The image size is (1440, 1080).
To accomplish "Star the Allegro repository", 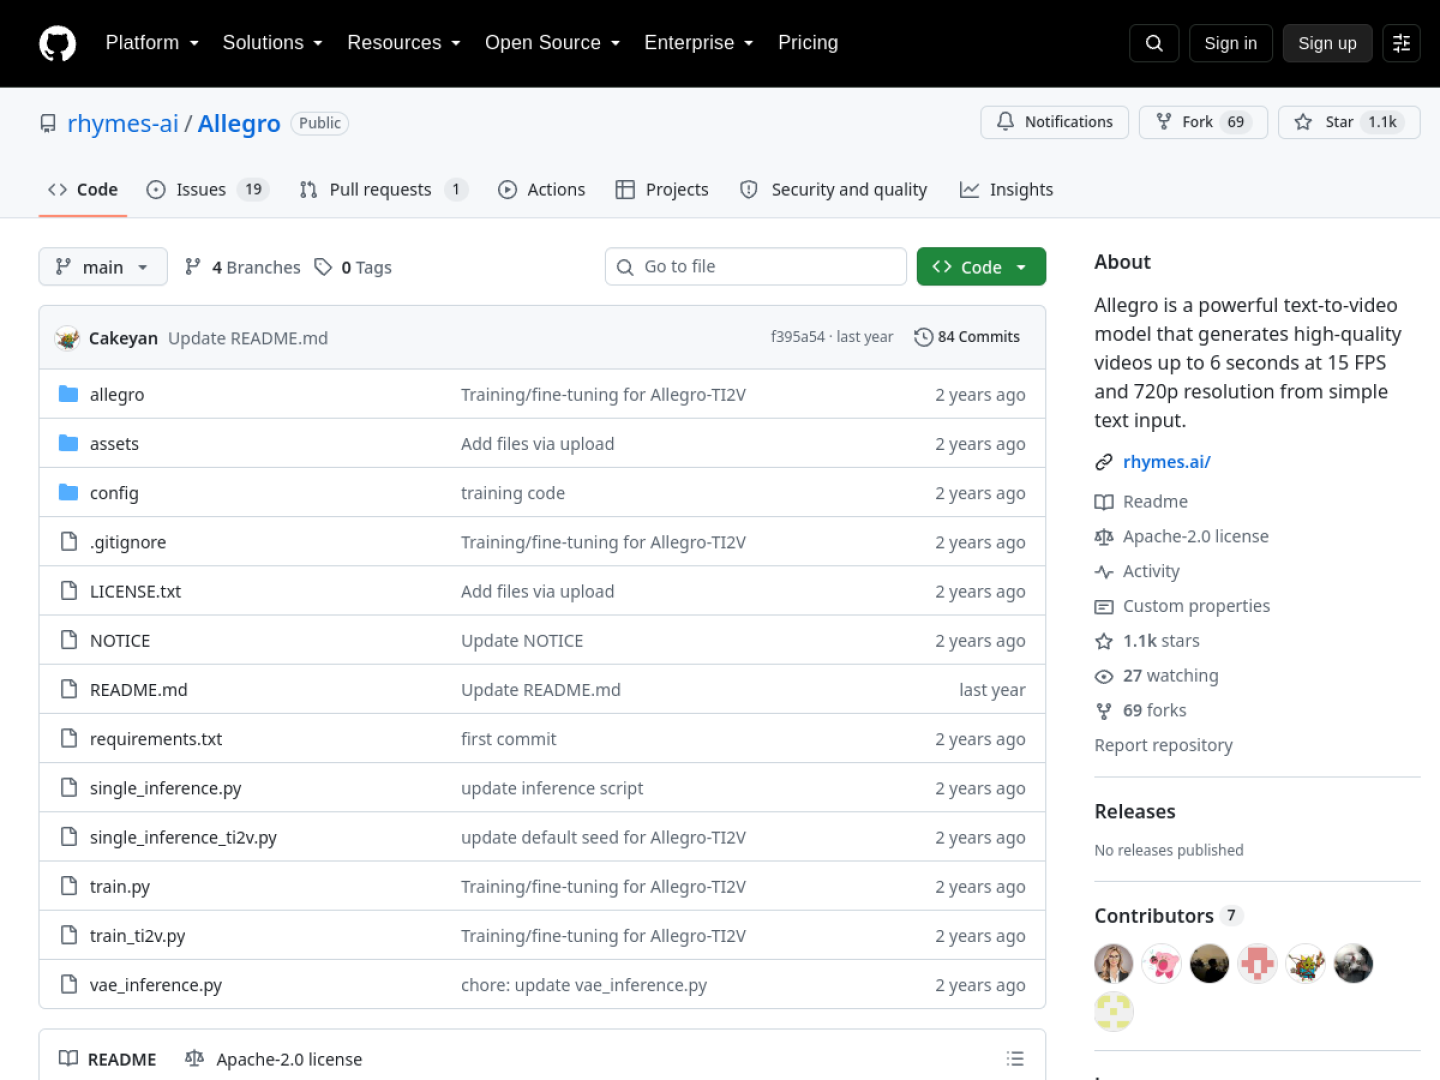I will point(1349,122).
